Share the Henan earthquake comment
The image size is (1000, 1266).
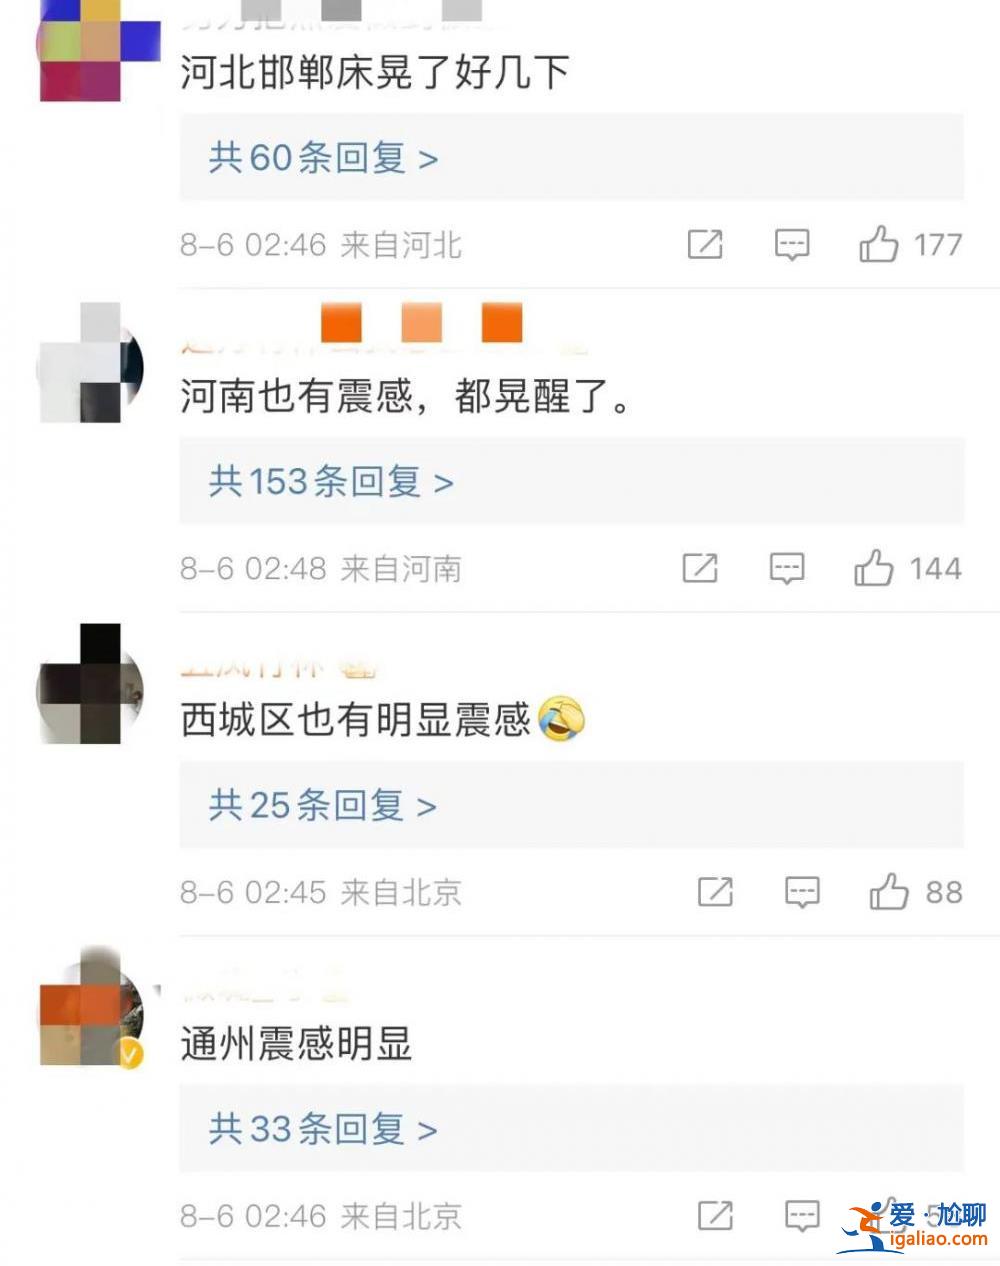pos(700,568)
